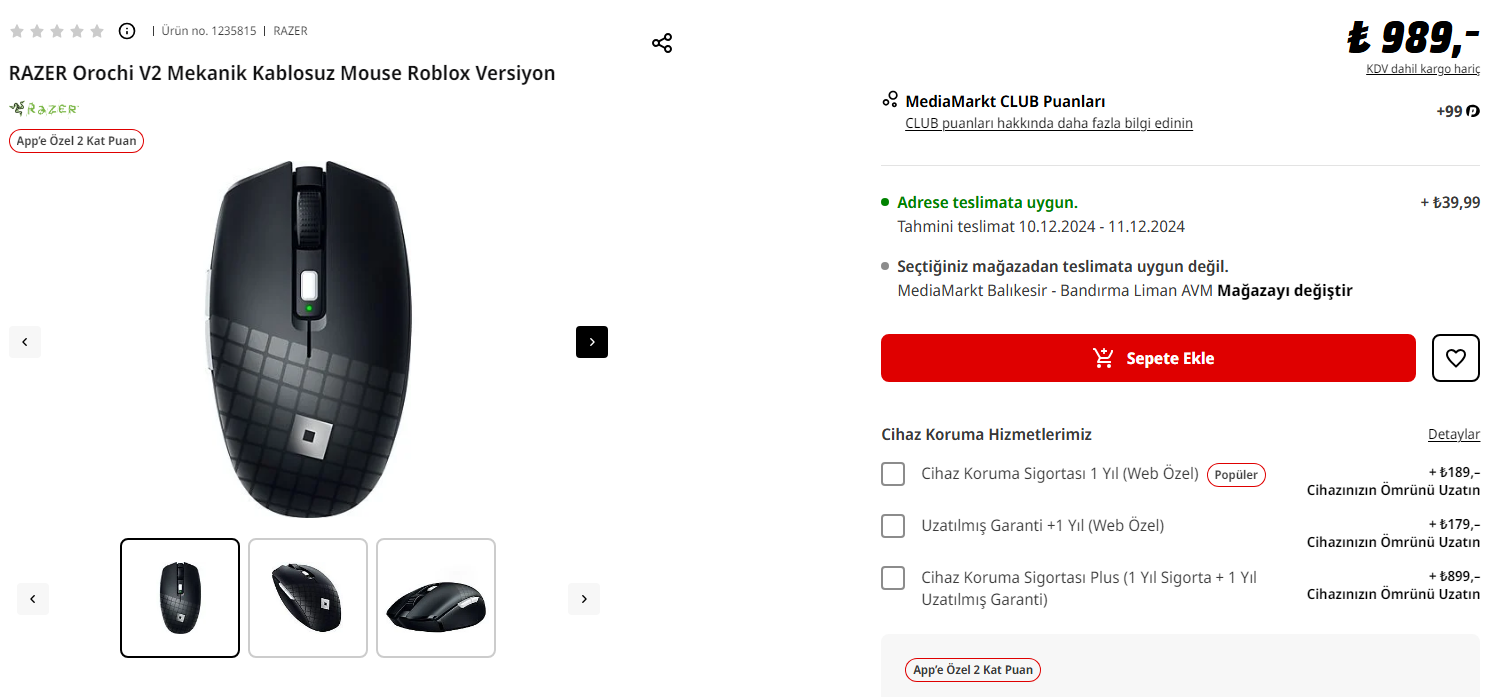
Task: Select the third side-view mouse thumbnail
Action: [x=436, y=598]
